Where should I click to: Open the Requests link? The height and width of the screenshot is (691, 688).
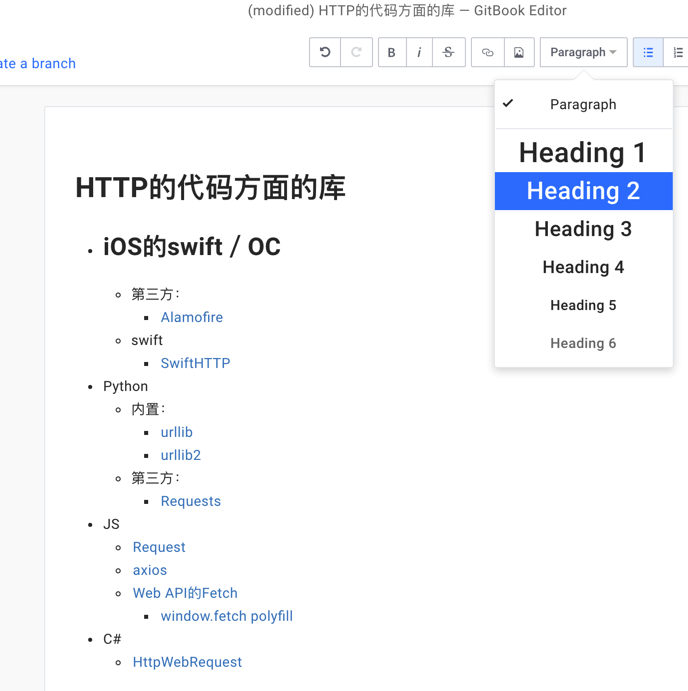click(x=190, y=501)
